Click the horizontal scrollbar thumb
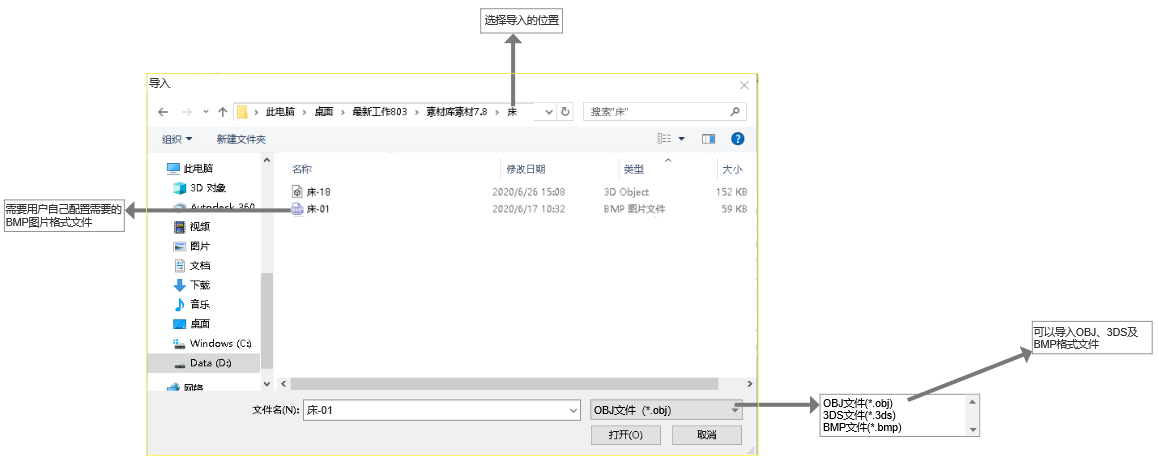This screenshot has width=1159, height=471. click(x=504, y=384)
